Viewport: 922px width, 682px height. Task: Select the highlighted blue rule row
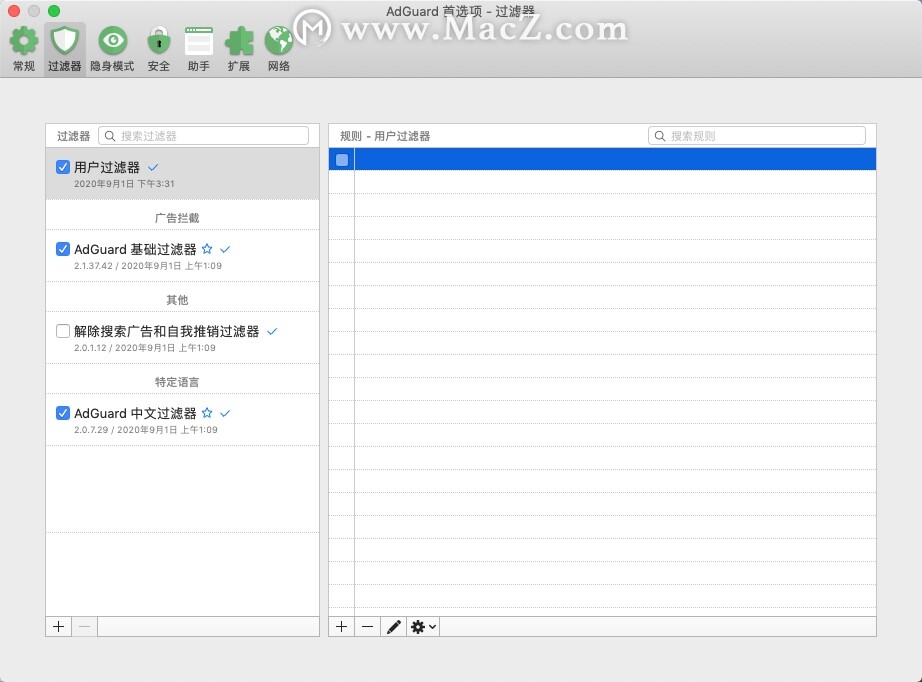click(602, 159)
